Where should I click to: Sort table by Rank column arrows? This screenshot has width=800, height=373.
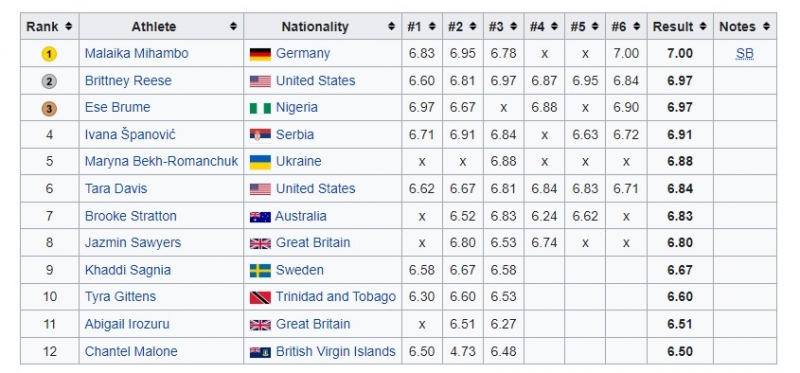click(69, 27)
